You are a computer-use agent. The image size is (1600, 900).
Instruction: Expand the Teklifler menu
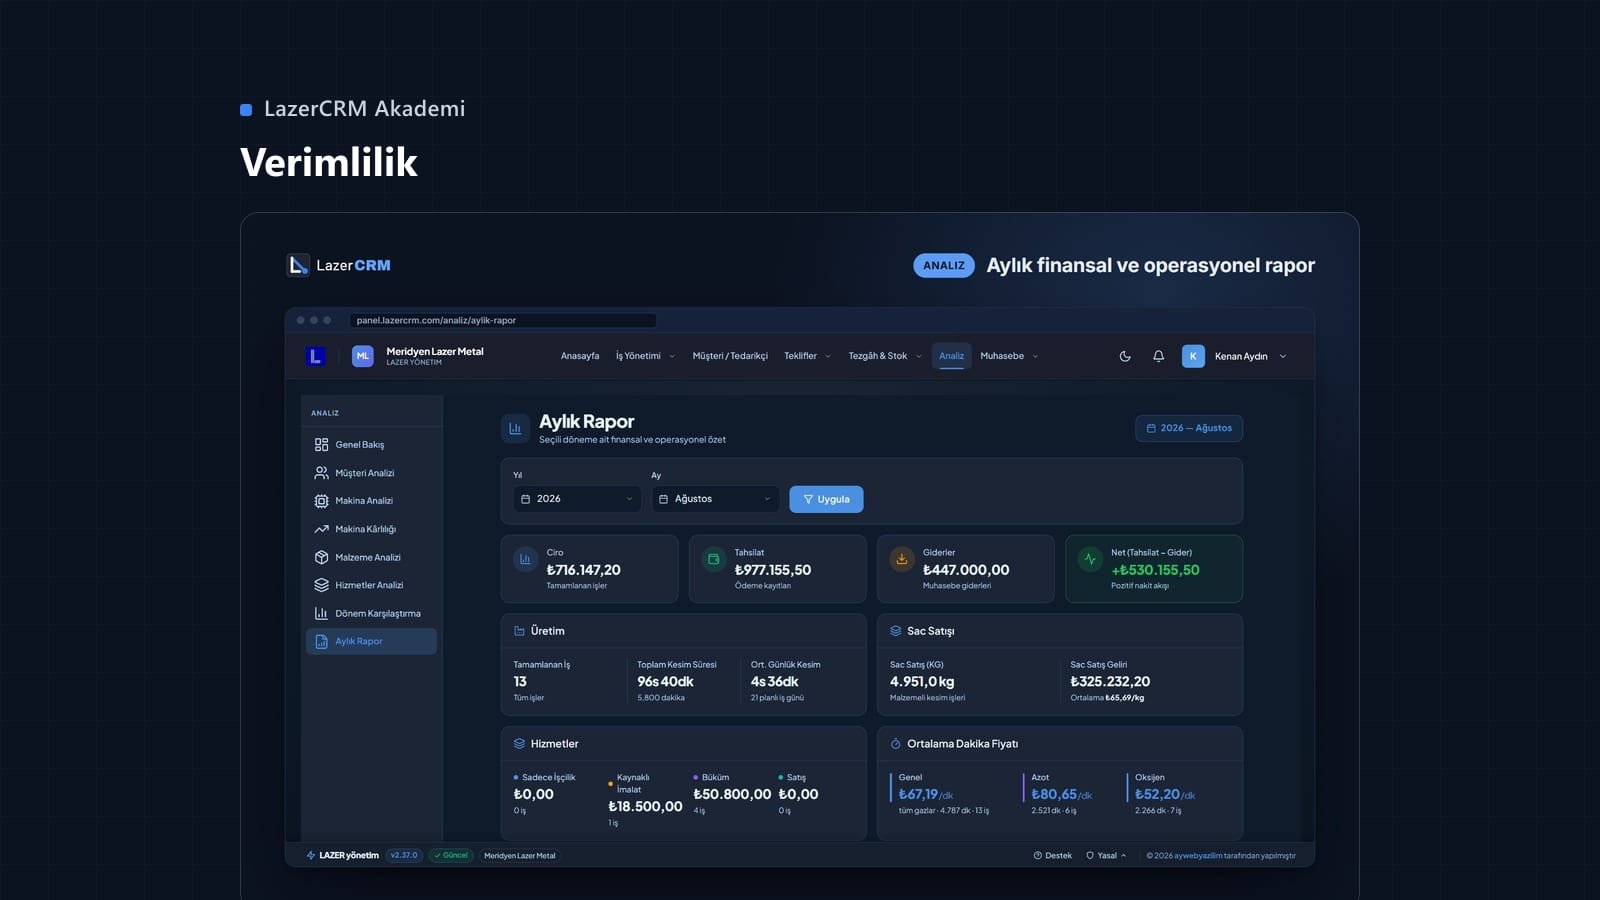point(807,356)
